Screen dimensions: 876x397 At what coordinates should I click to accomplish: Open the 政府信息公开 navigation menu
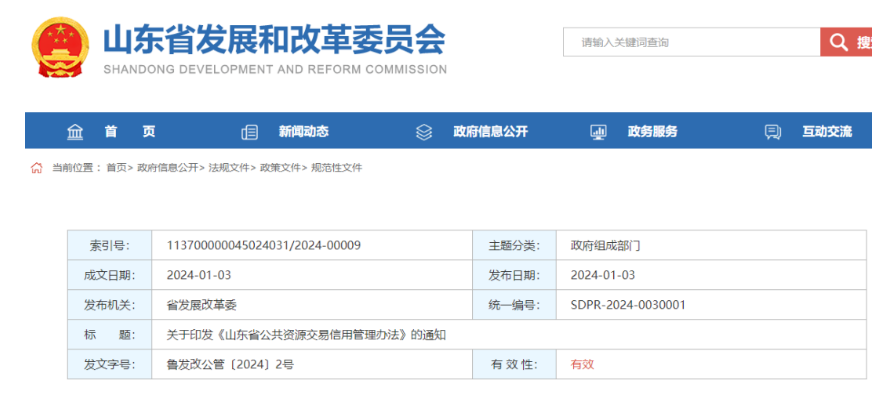click(491, 132)
